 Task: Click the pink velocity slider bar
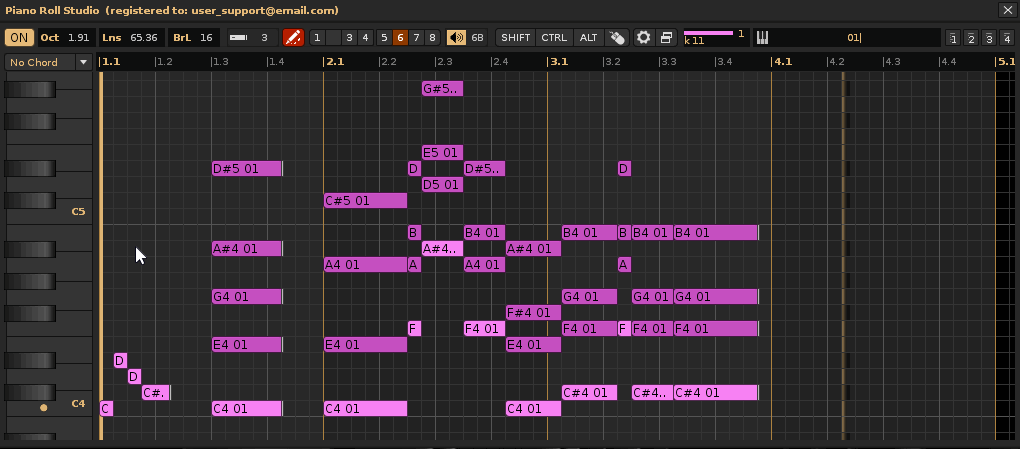[708, 33]
